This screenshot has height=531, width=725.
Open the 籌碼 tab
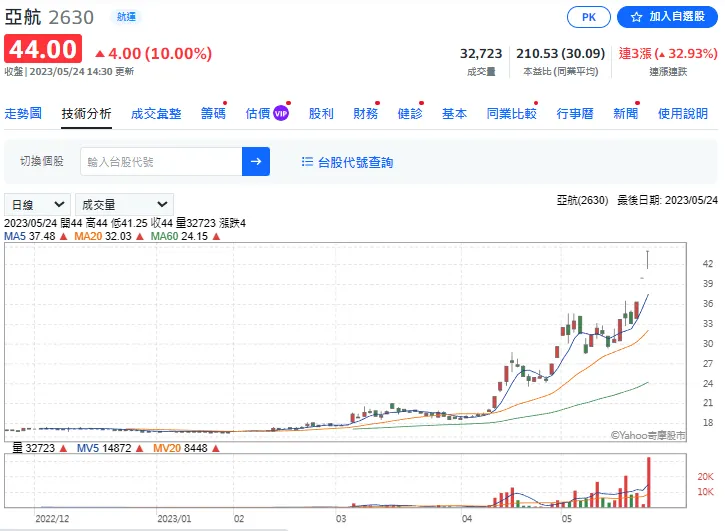click(x=213, y=113)
